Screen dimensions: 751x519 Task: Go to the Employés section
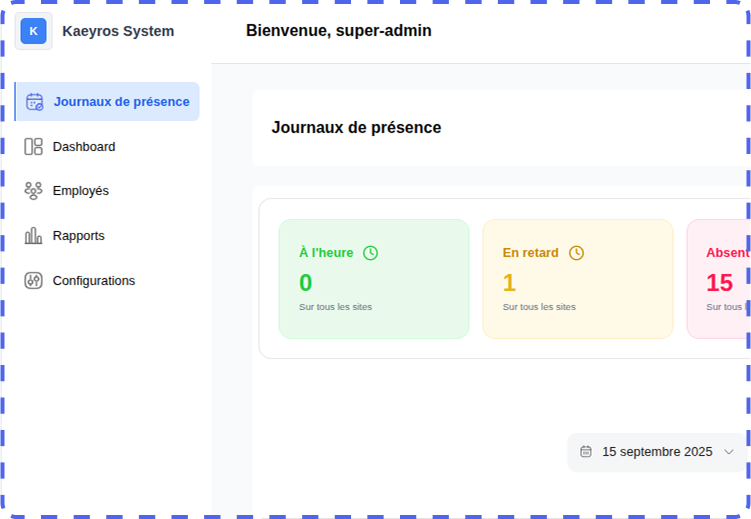tap(81, 190)
